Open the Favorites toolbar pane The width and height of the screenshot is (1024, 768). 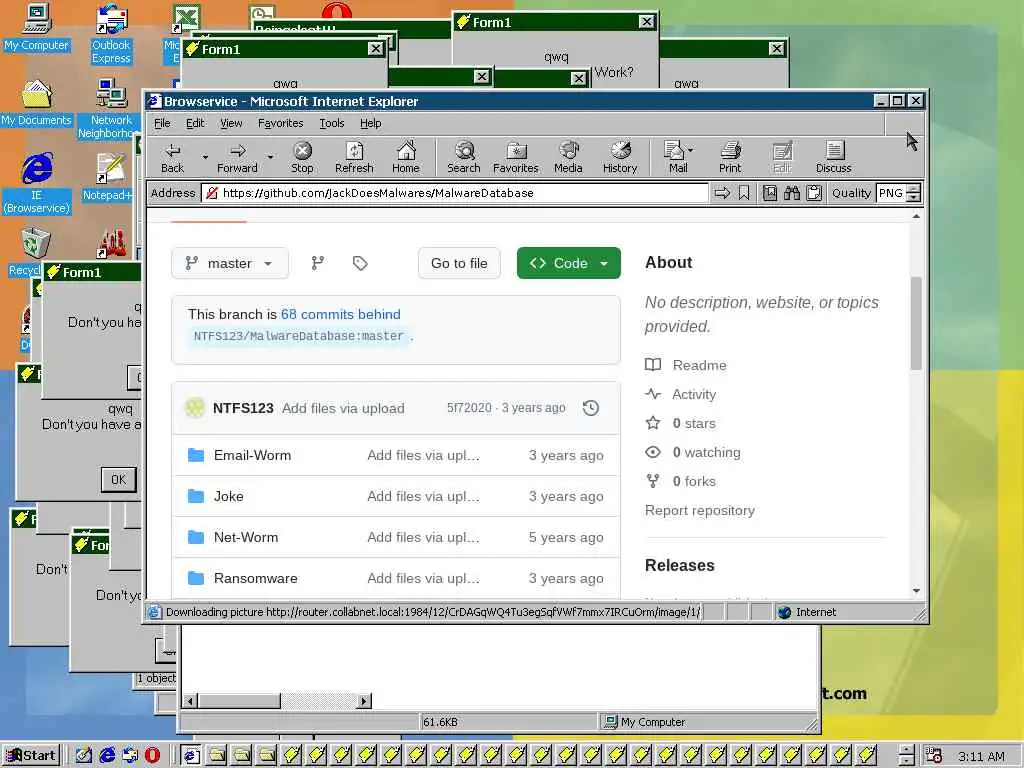[x=516, y=157]
